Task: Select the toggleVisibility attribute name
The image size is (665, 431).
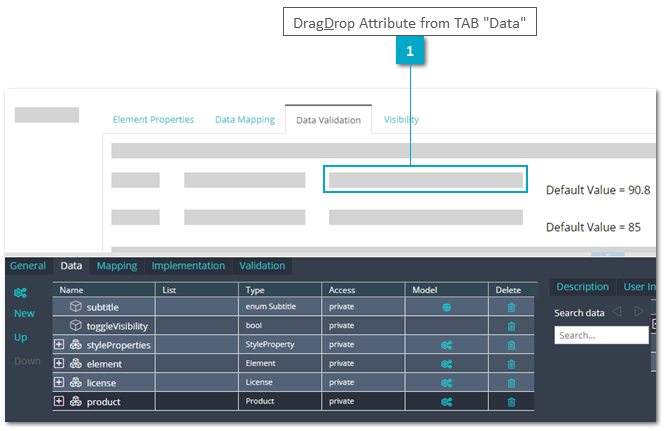Action: (117, 326)
